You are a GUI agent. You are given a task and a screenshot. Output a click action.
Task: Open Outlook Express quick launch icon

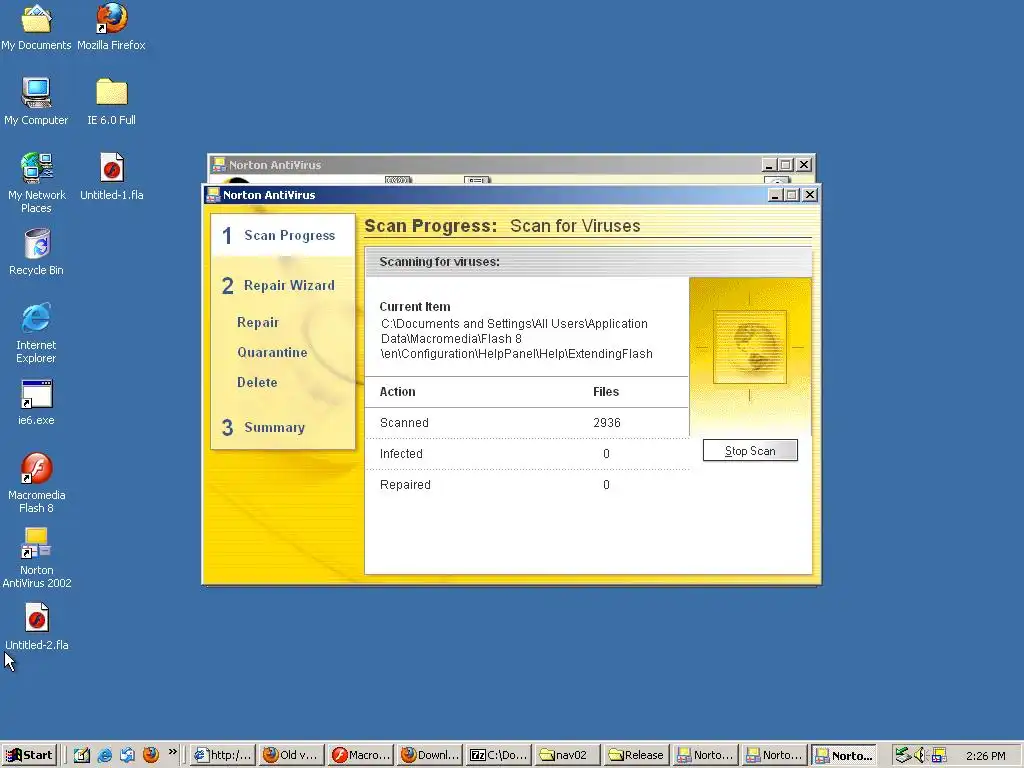click(x=127, y=756)
